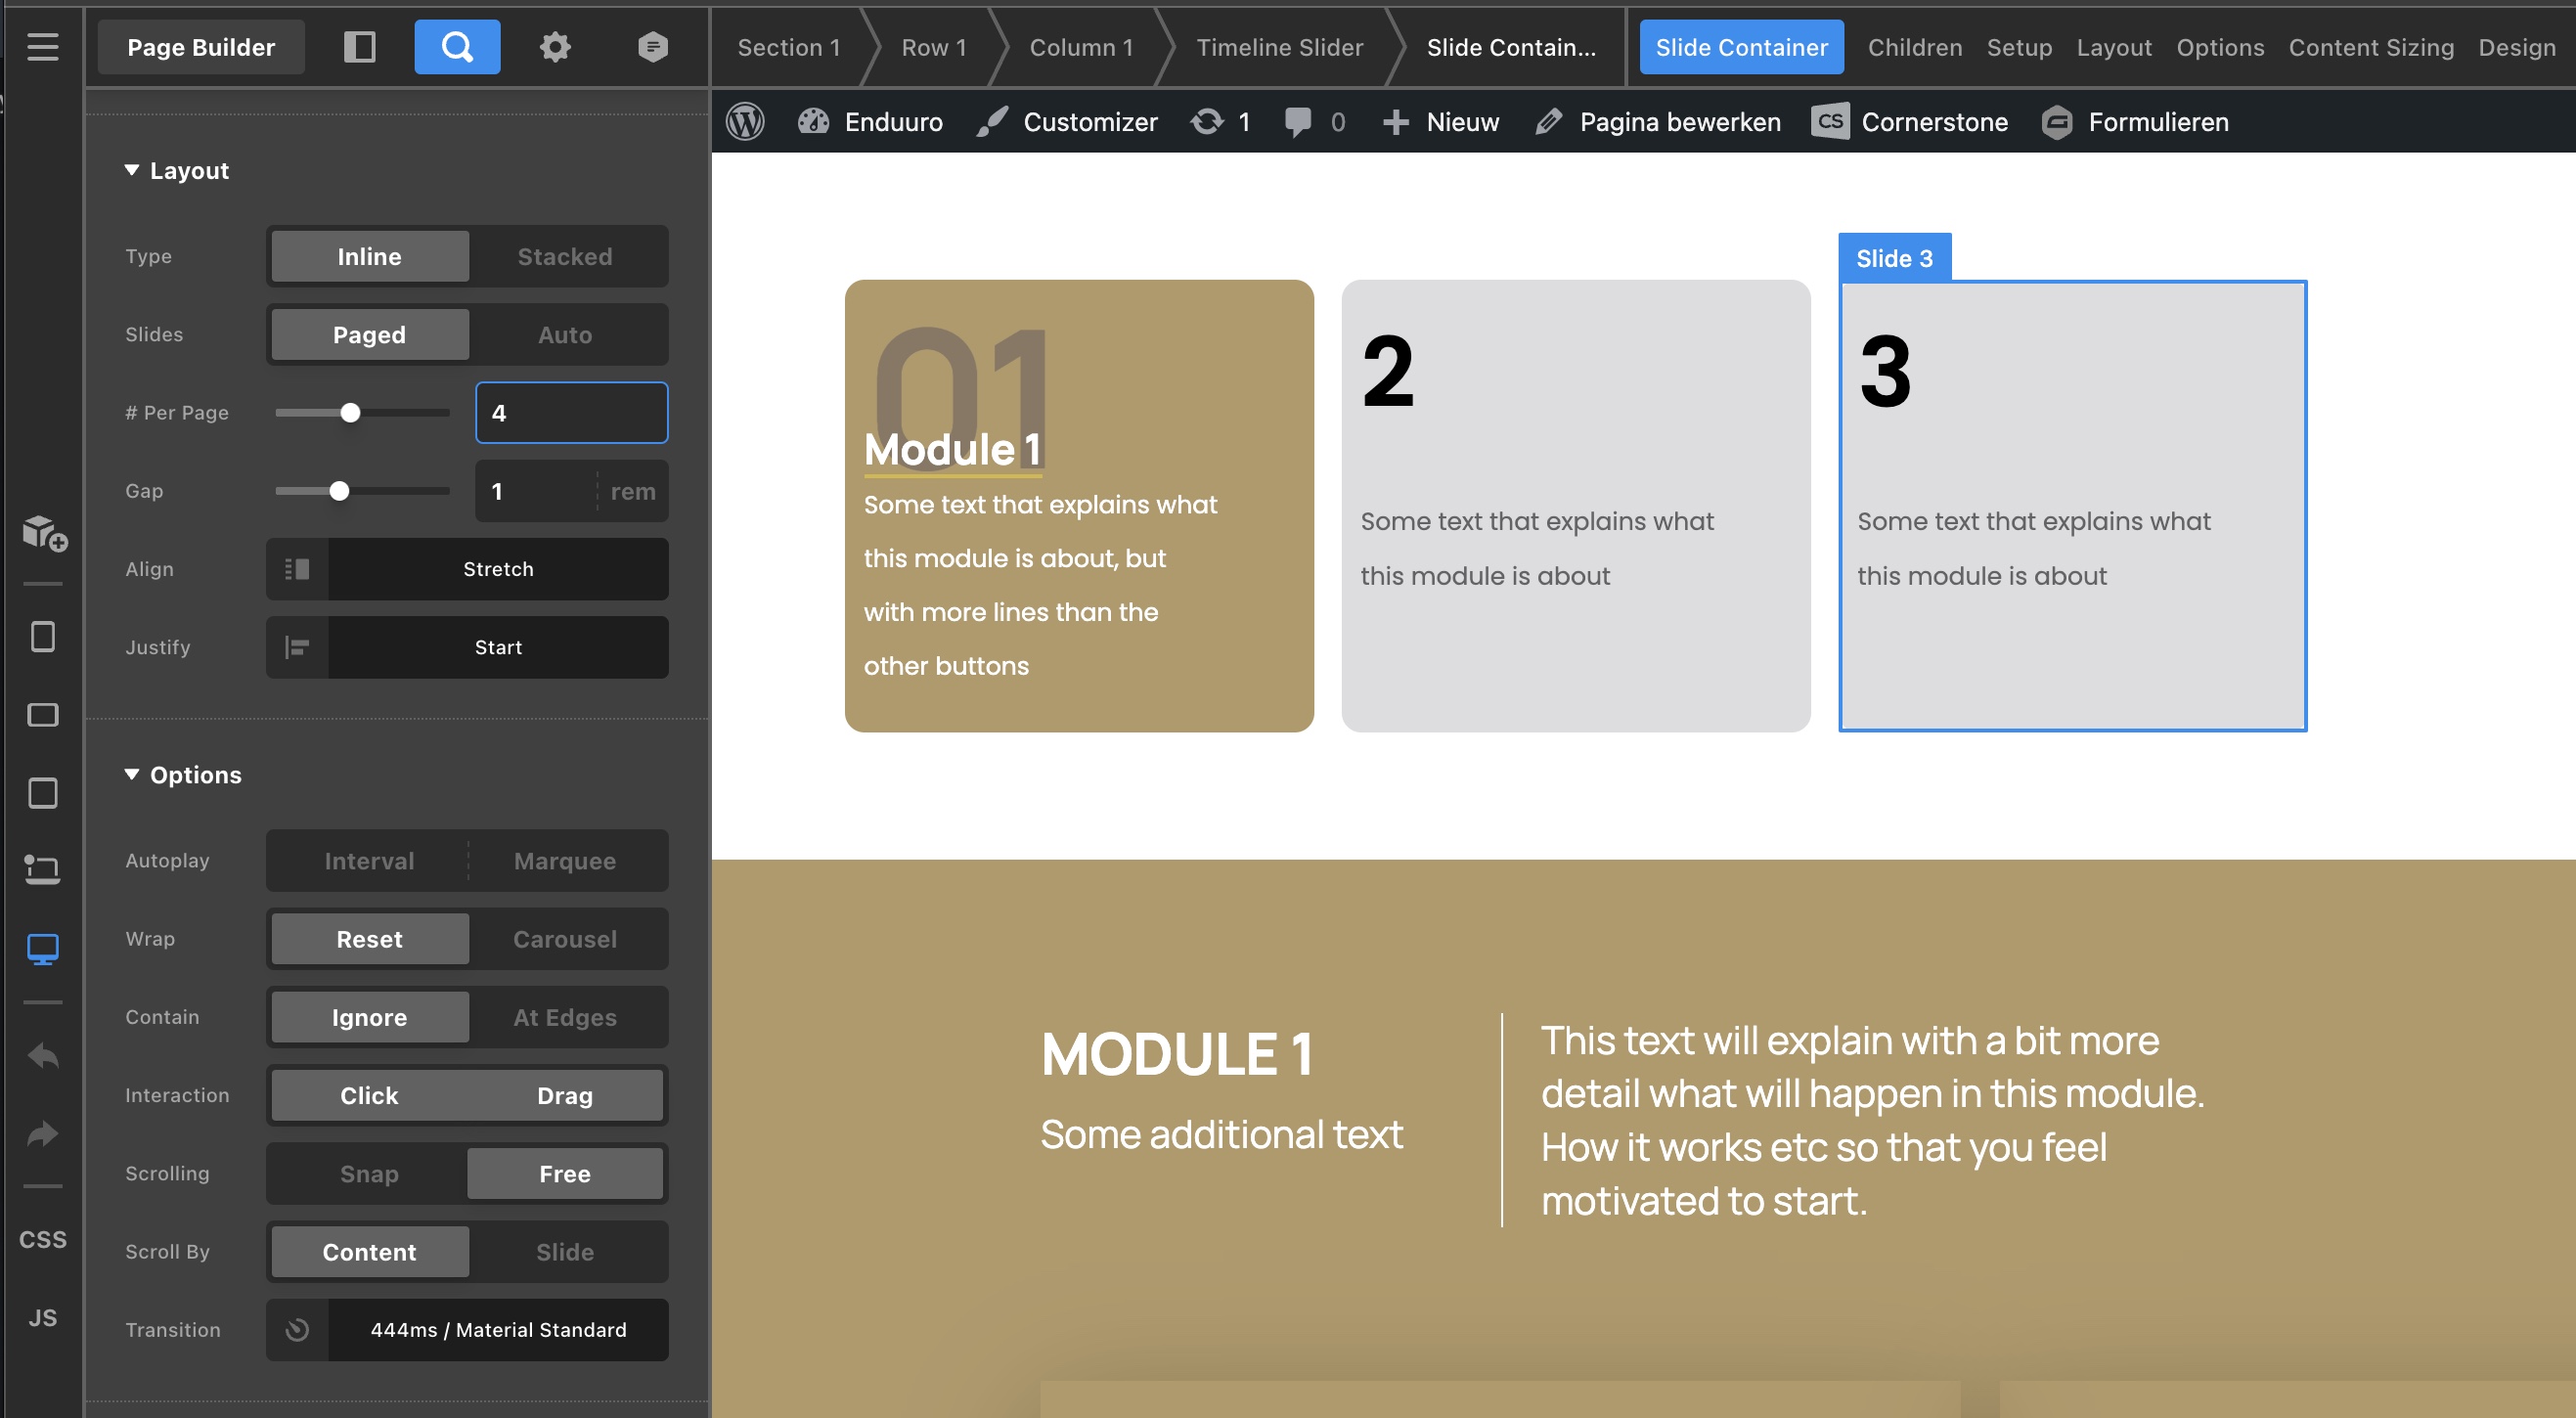This screenshot has height=1418, width=2576.
Task: Collapse the Layout section
Action: 132,171
